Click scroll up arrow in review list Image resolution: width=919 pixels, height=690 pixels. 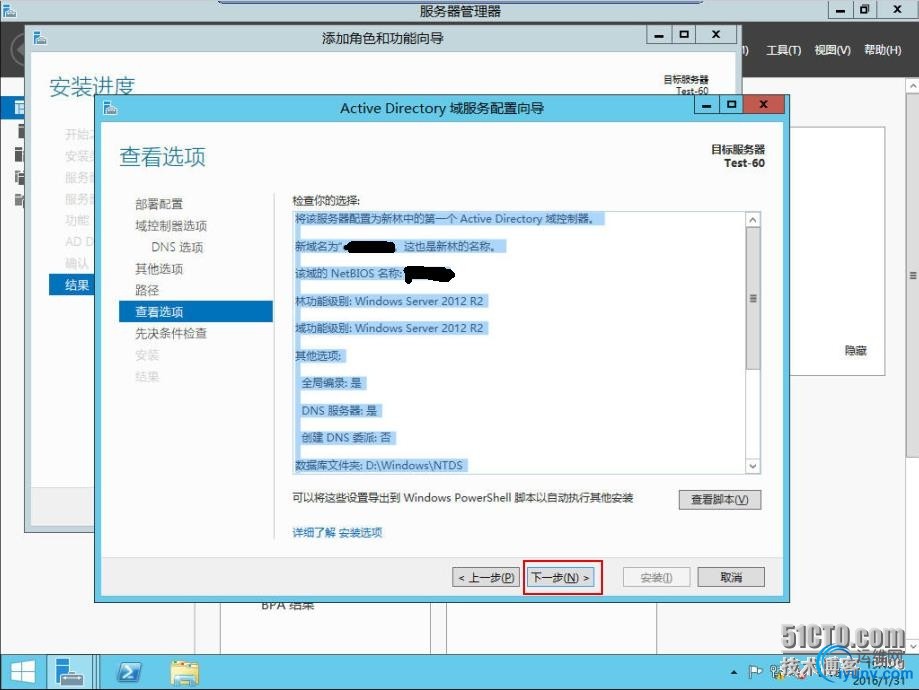753,219
